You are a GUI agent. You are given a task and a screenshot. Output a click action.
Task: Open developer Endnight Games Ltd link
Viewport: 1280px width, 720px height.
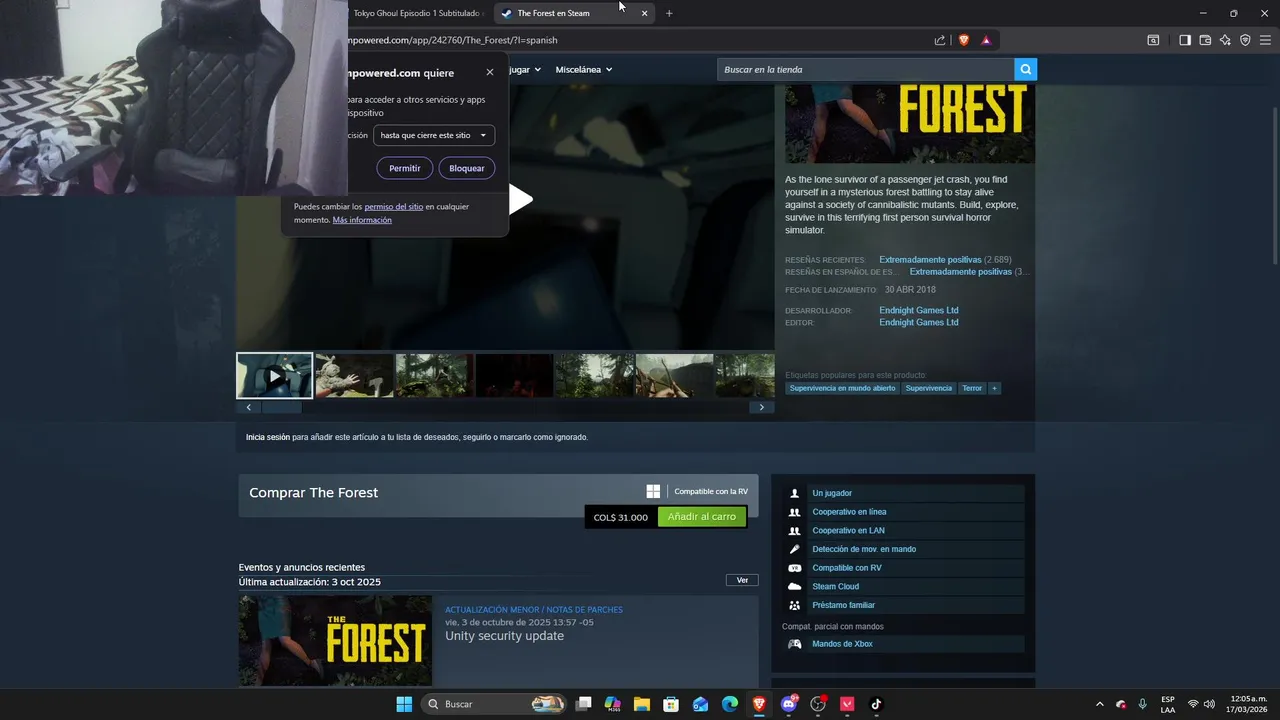[919, 310]
